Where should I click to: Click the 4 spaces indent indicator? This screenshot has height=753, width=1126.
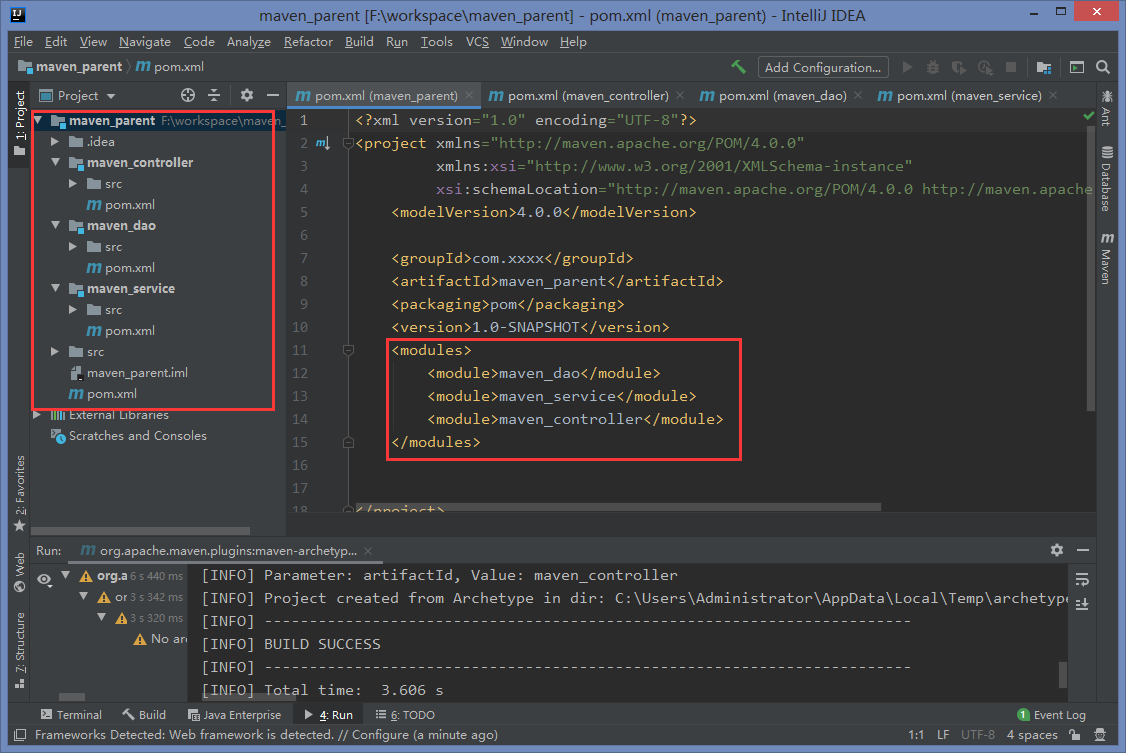tap(1032, 734)
